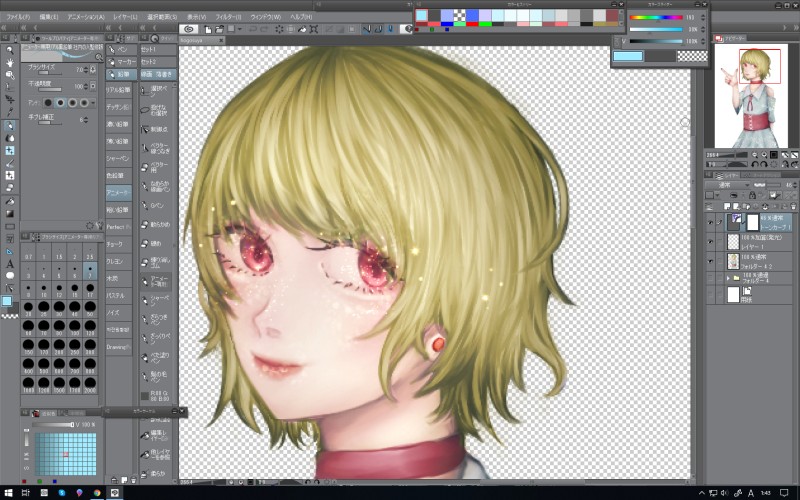Viewport: 800px width, 500px height.
Task: Toggle snap to special ruler in the command bar
Action: [379, 29]
